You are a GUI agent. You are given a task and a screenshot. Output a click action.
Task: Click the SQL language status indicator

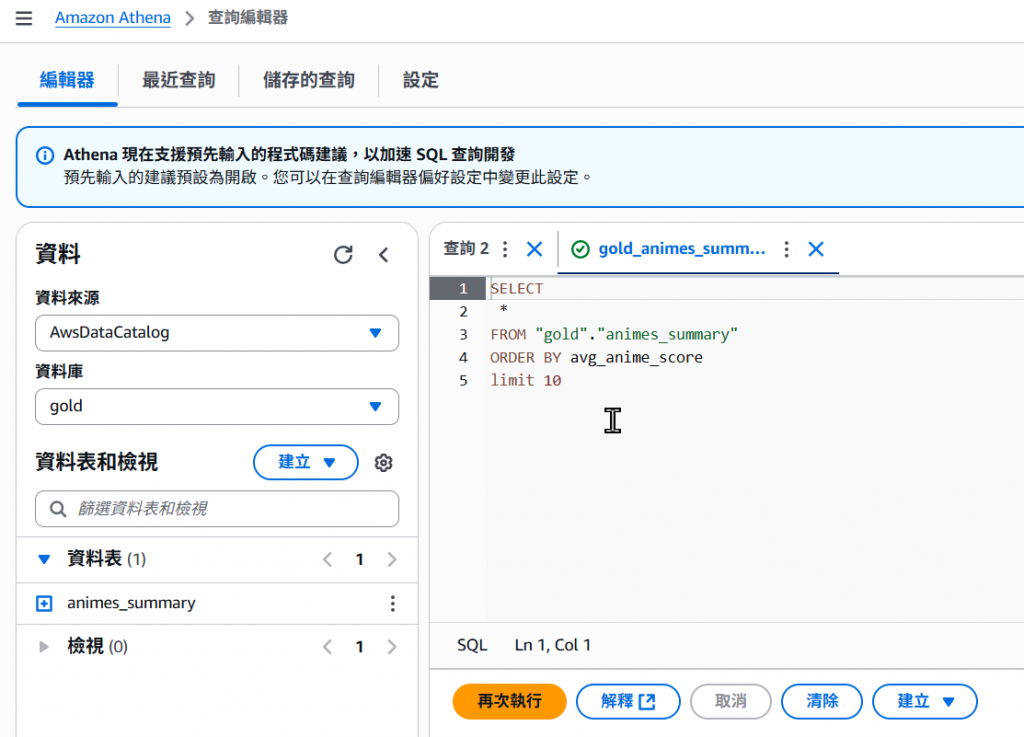point(472,646)
